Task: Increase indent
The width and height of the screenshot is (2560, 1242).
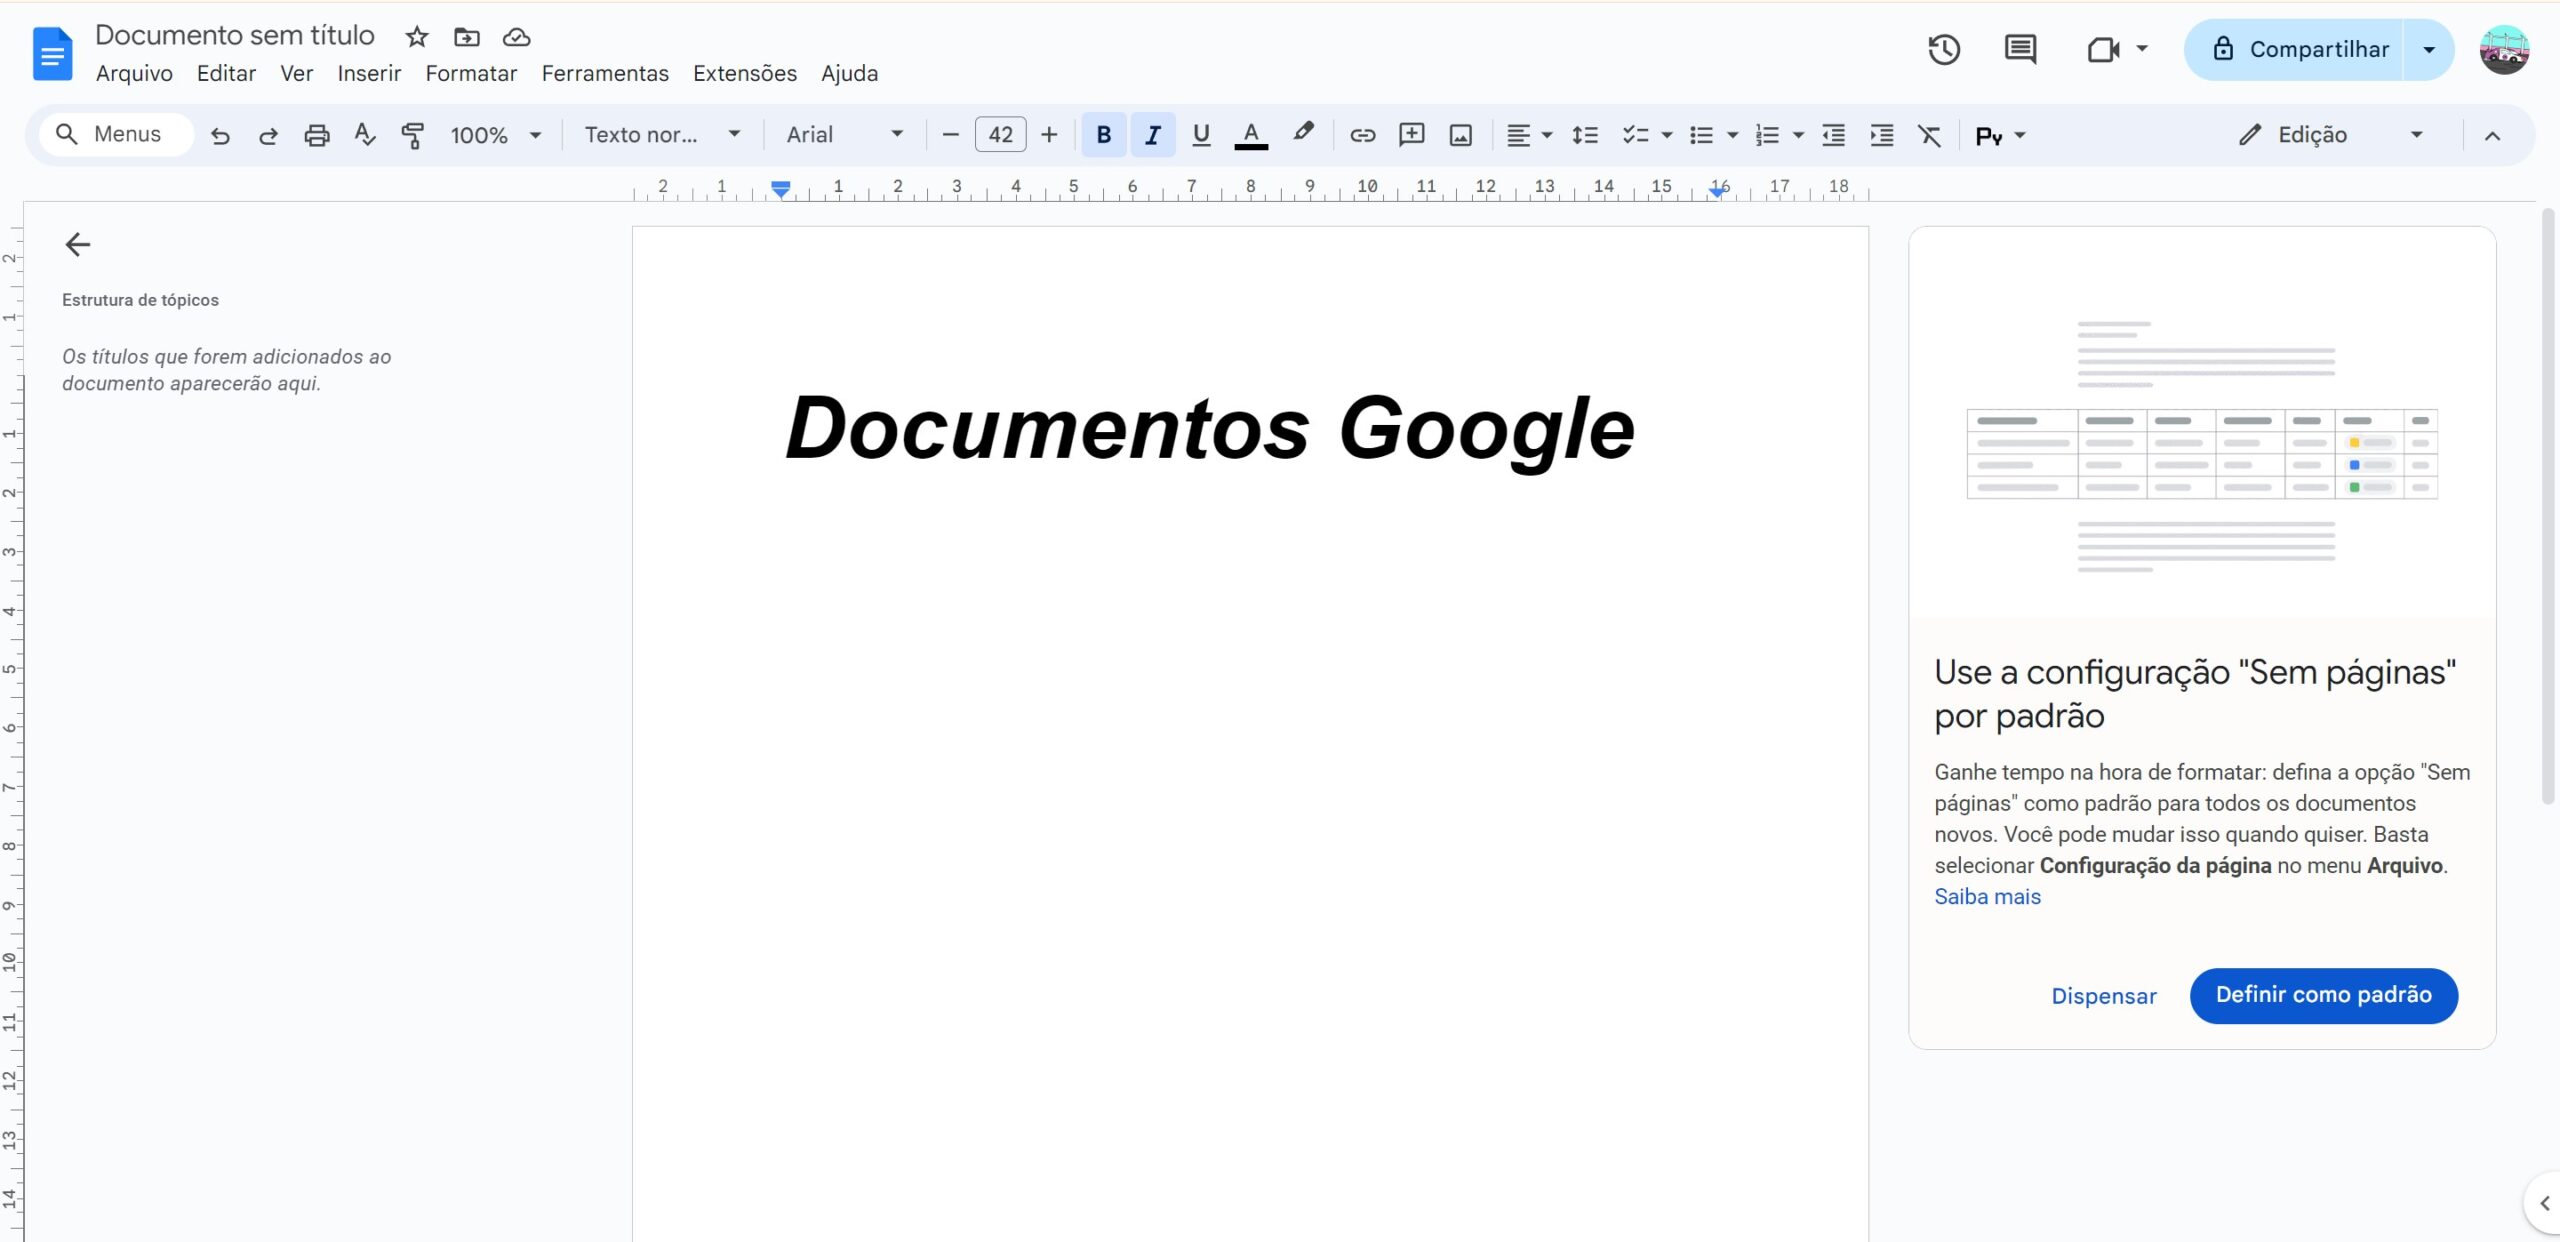Action: (x=1881, y=135)
